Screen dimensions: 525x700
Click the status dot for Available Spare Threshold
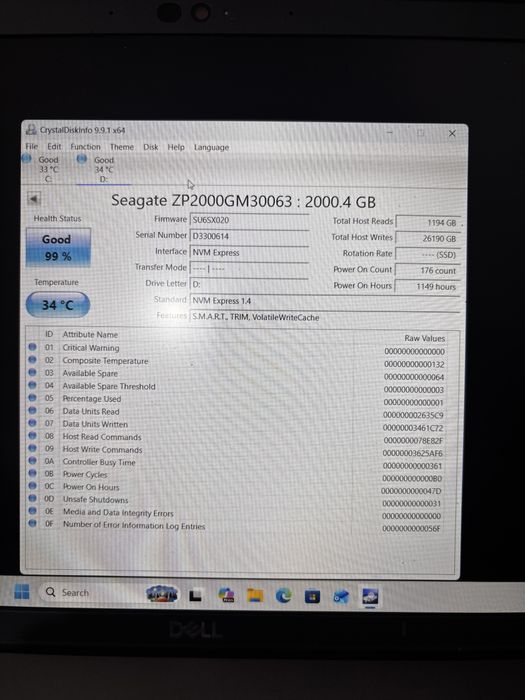click(33, 385)
